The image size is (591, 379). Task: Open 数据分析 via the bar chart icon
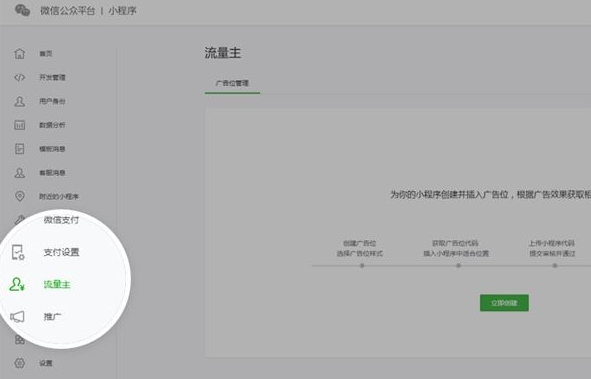pos(20,125)
